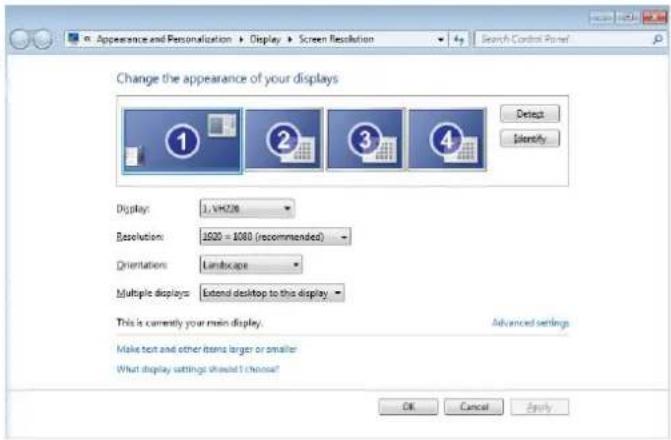The image size is (671, 440).
Task: Close the Screen Resolution window
Action: coord(654,17)
